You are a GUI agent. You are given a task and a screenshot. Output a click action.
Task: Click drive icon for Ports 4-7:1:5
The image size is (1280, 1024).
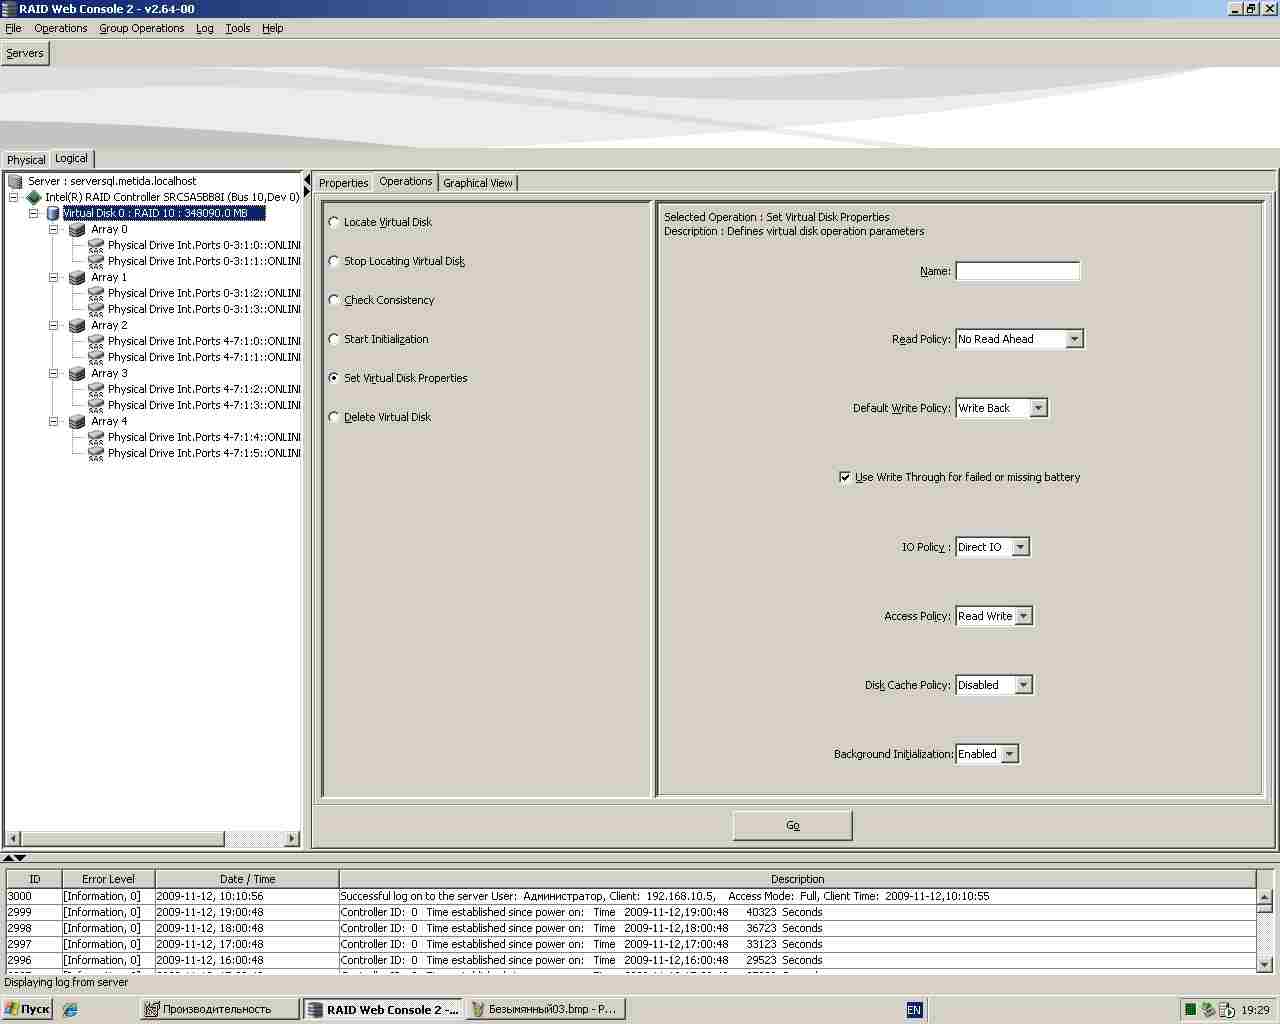point(96,453)
